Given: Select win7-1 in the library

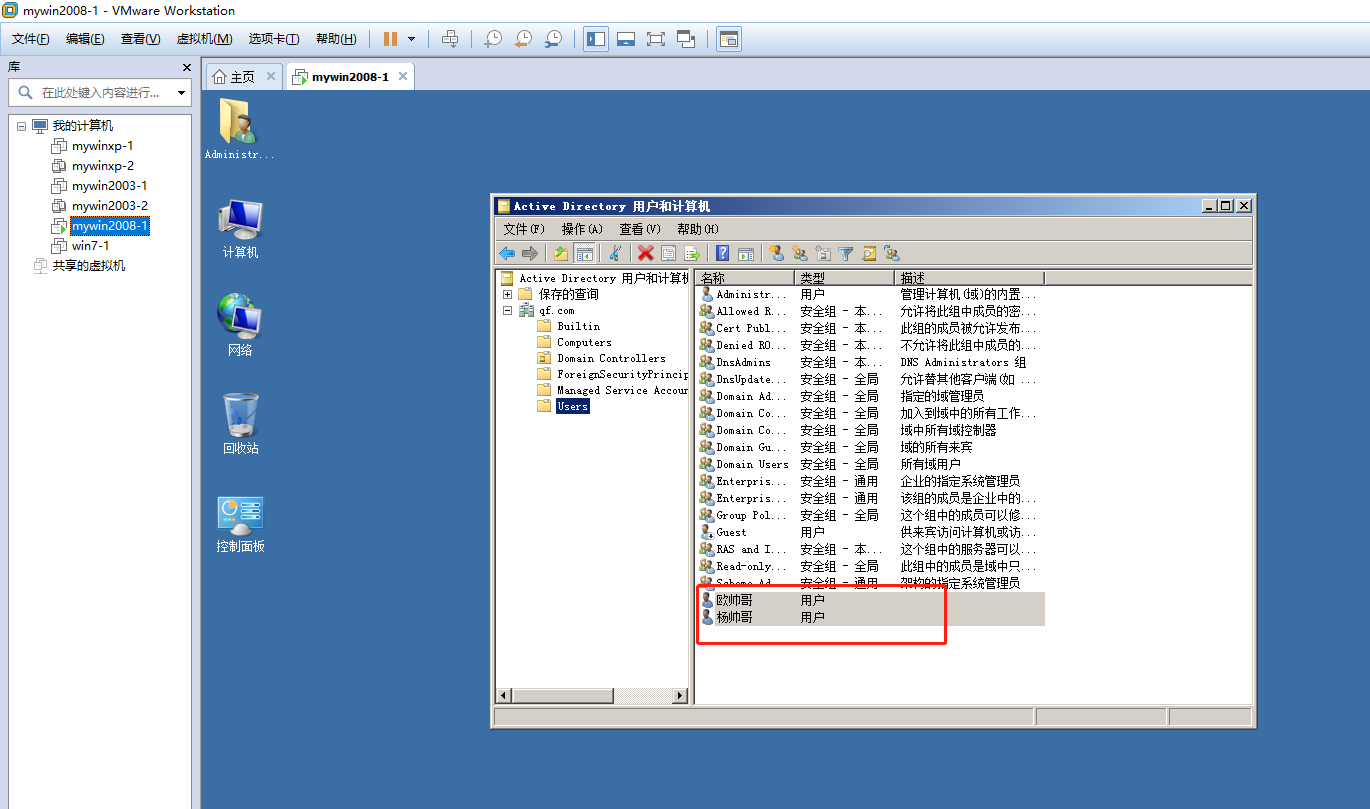Looking at the screenshot, I should tap(90, 246).
